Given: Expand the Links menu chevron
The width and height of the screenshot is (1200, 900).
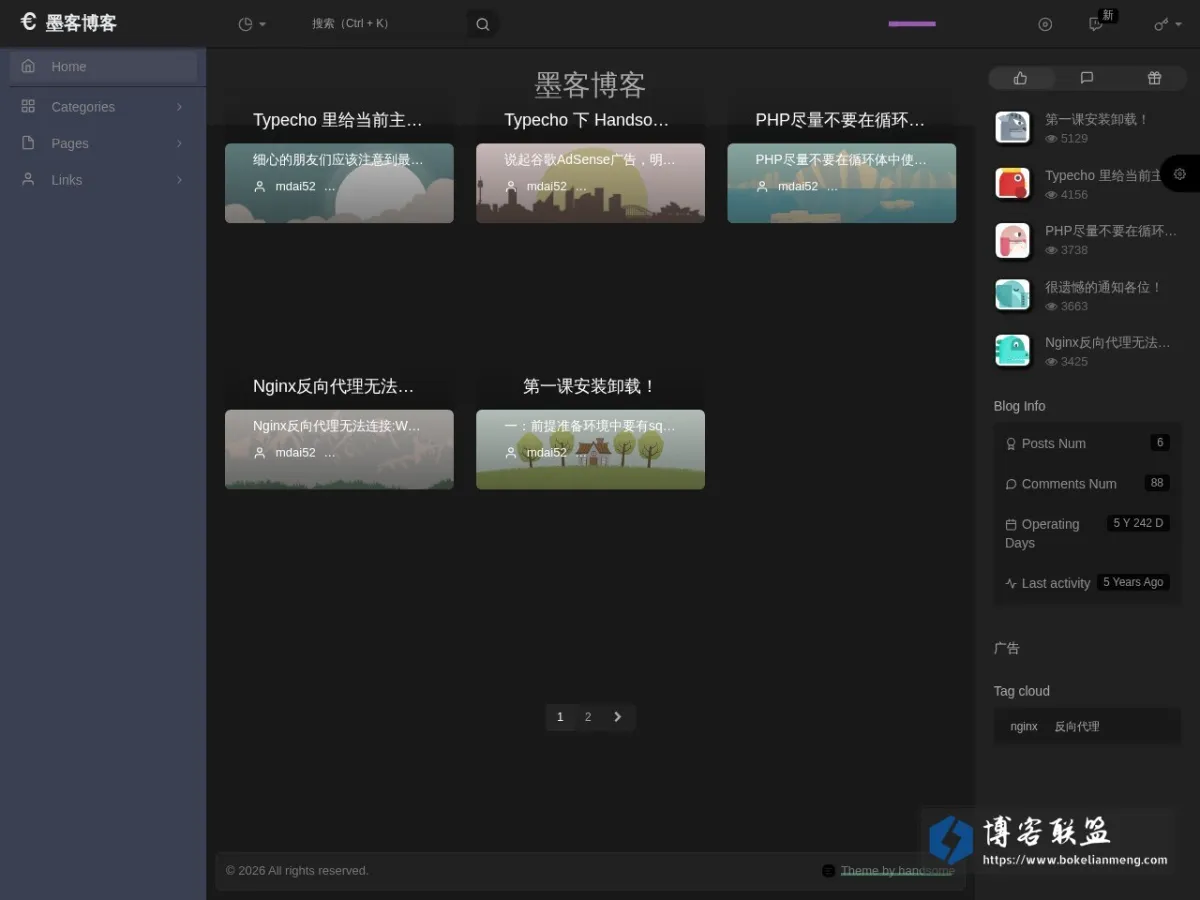Looking at the screenshot, I should click(x=179, y=180).
